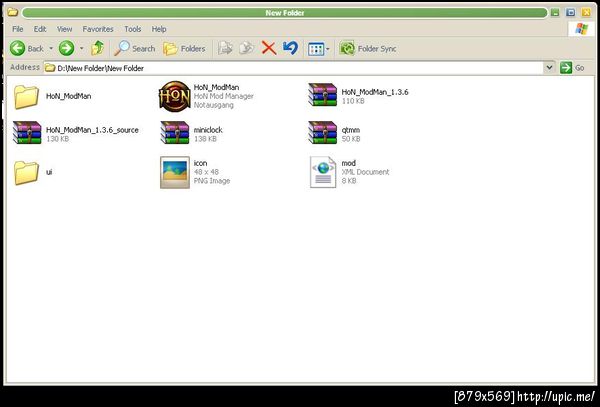The width and height of the screenshot is (600, 407).
Task: Select the qtmm archive icon
Action: click(x=323, y=132)
